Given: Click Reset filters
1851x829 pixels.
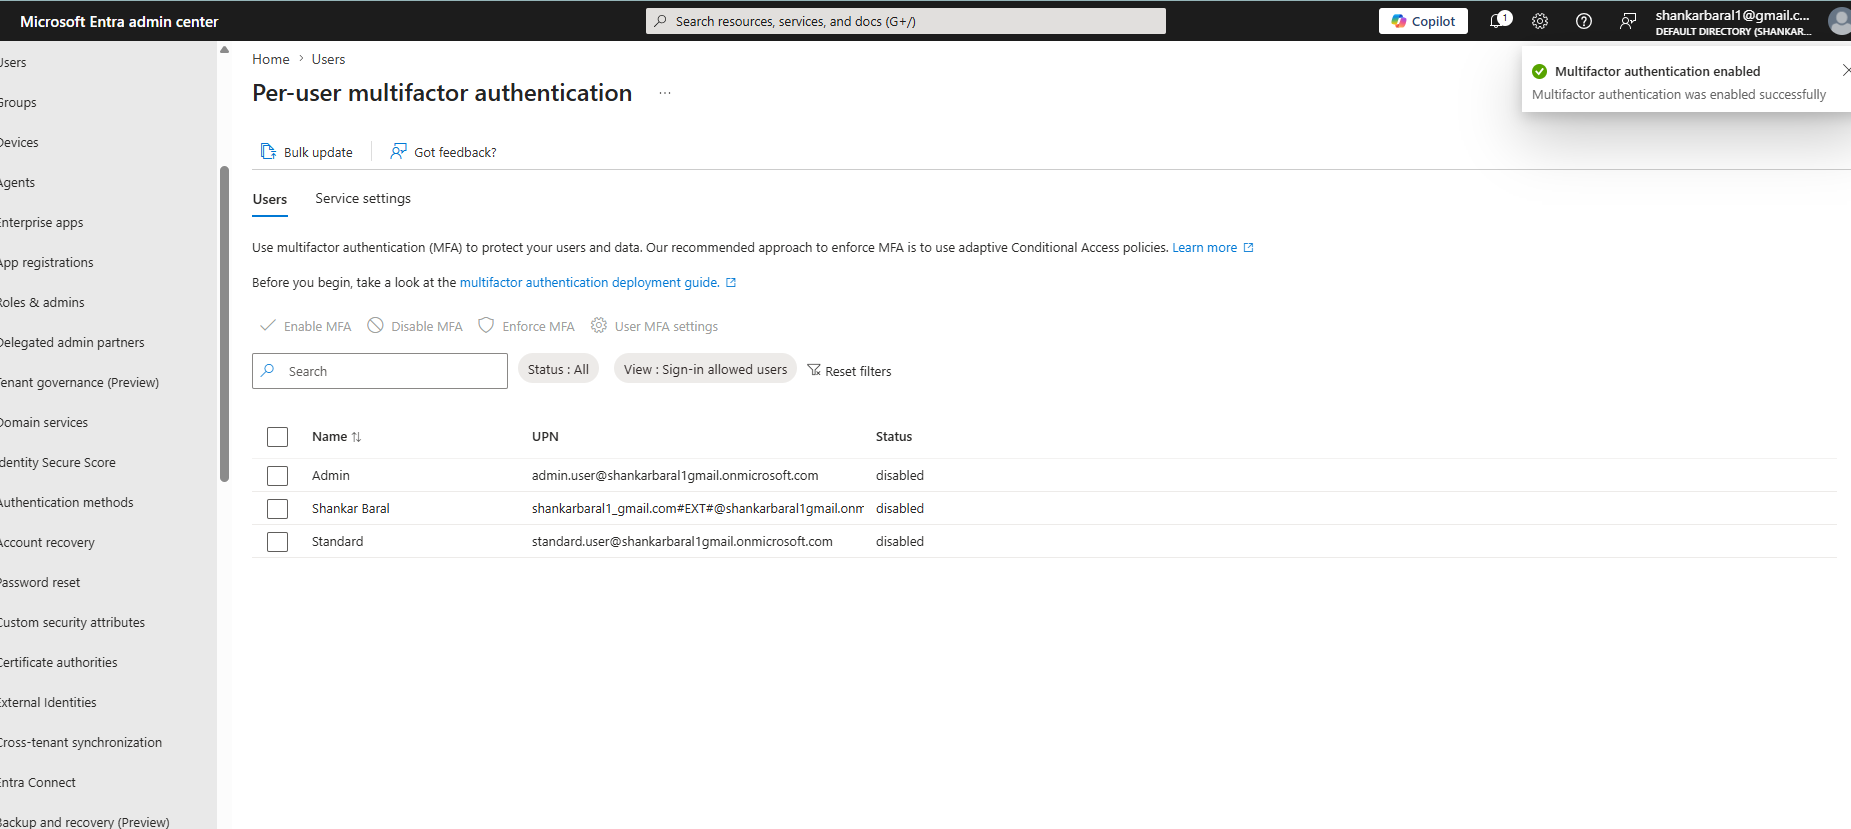Looking at the screenshot, I should (849, 371).
